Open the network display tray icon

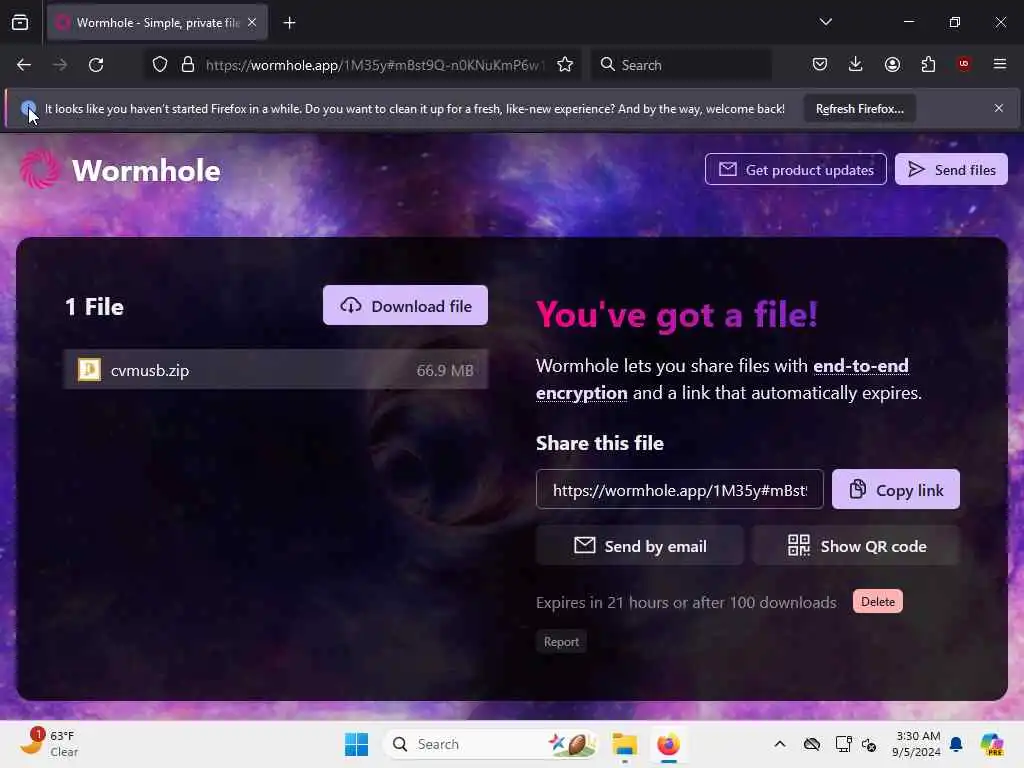click(x=843, y=744)
